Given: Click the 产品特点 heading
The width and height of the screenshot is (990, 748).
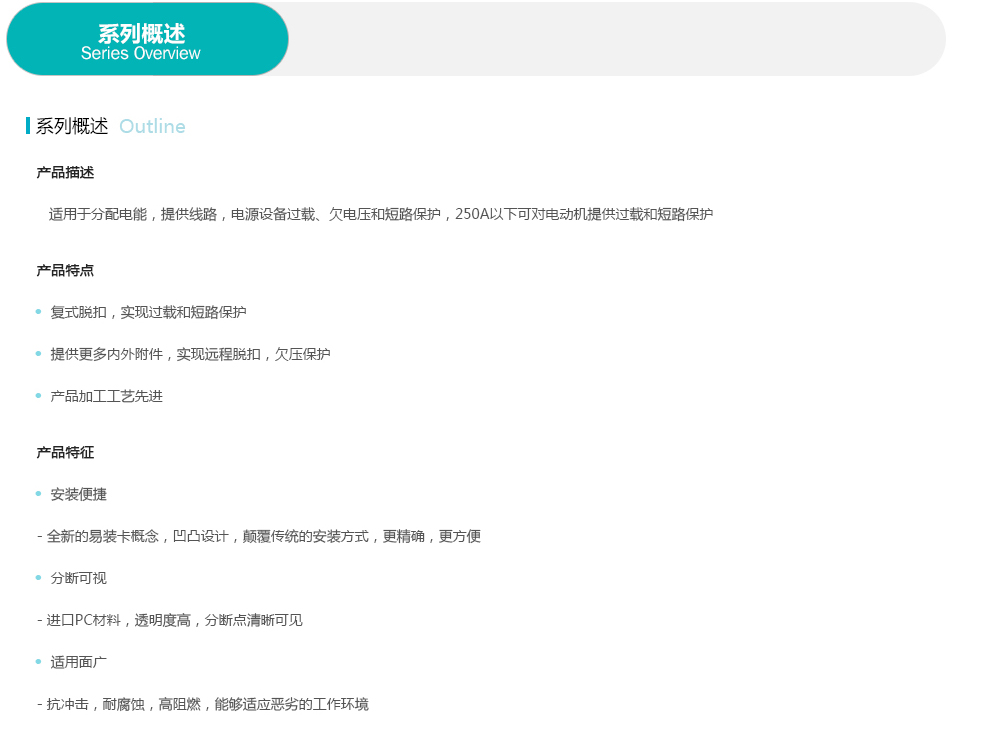Looking at the screenshot, I should click(65, 270).
